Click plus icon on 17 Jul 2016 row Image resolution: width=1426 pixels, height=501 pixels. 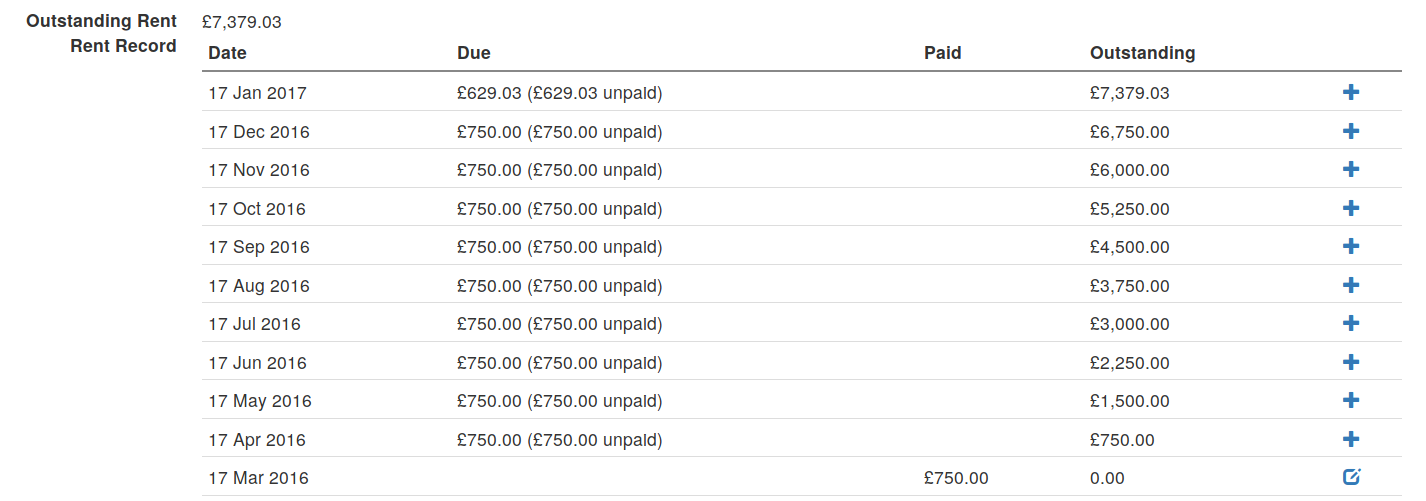tap(1350, 324)
